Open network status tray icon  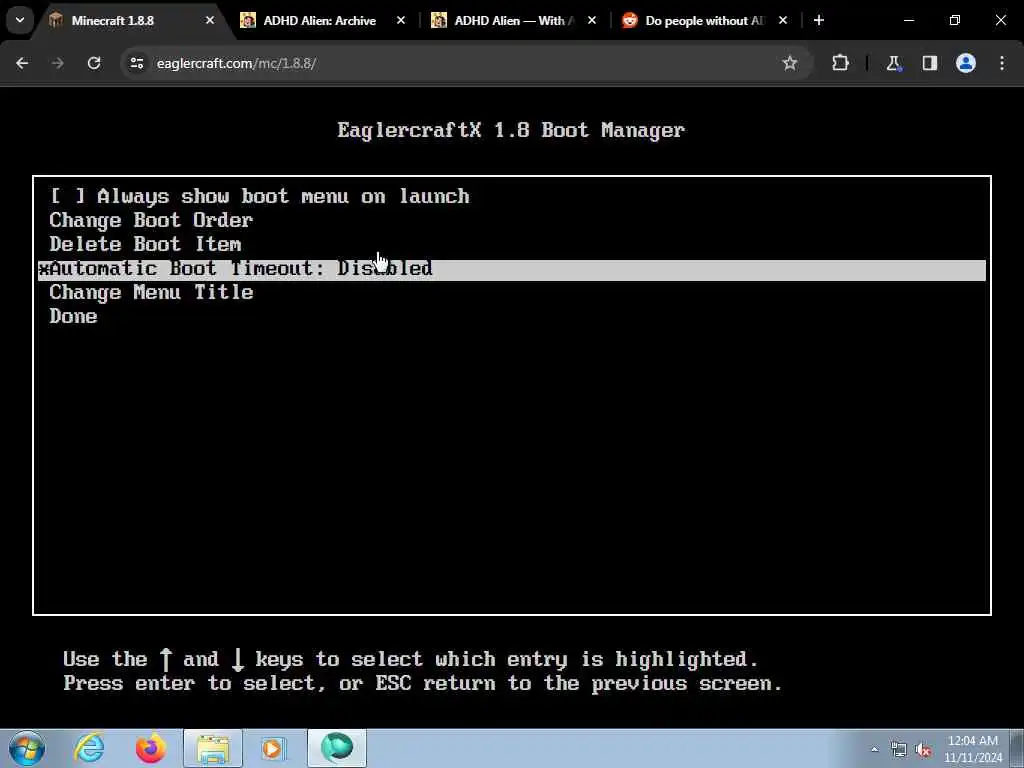899,750
